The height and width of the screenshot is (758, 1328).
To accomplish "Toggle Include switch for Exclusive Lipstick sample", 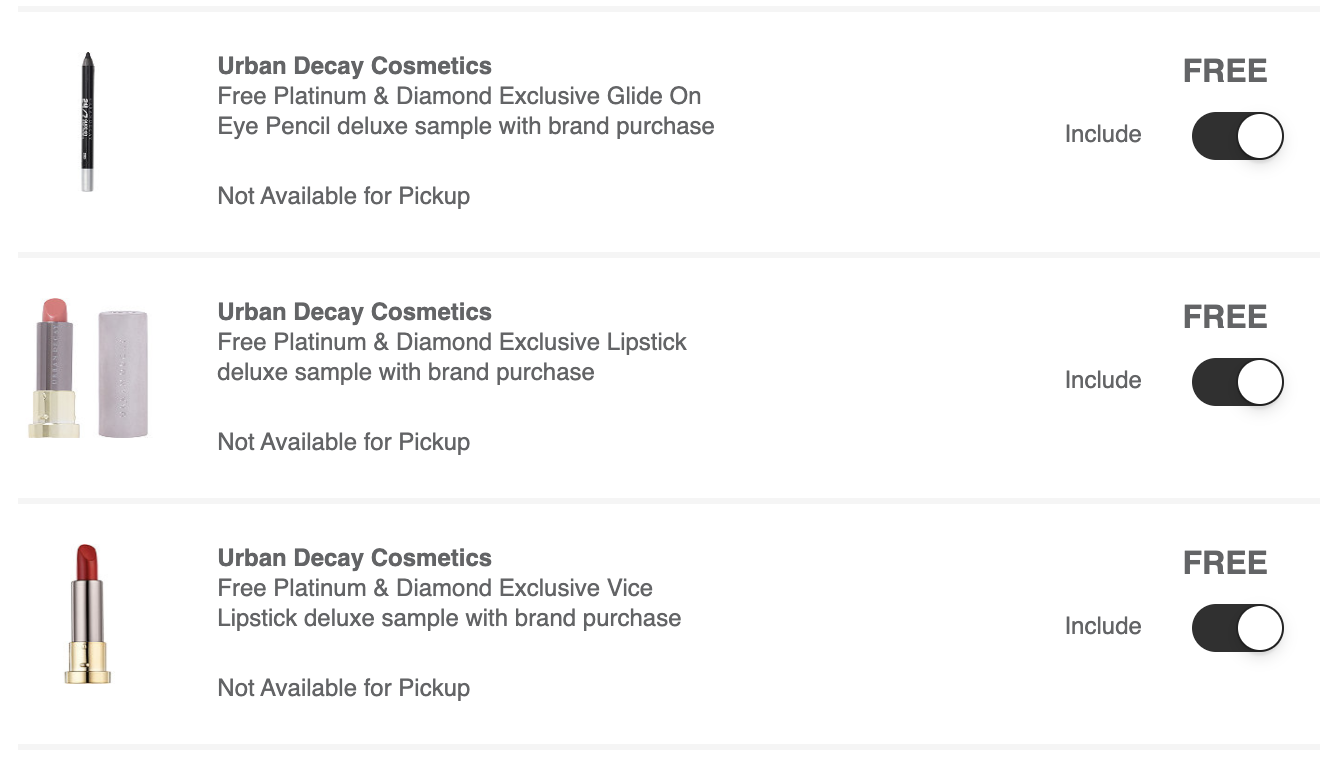I will tap(1237, 382).
